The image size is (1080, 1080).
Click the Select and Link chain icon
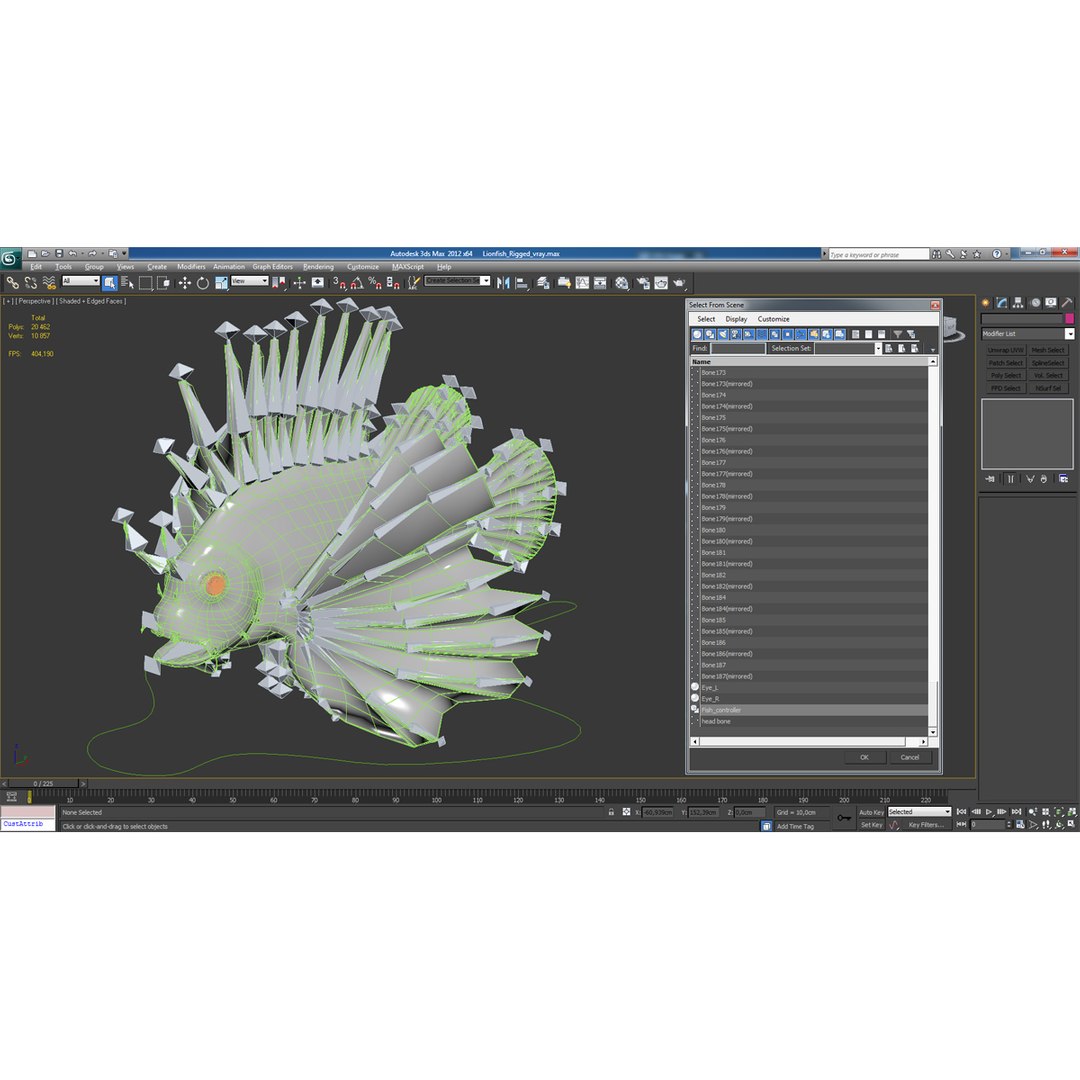coord(12,282)
